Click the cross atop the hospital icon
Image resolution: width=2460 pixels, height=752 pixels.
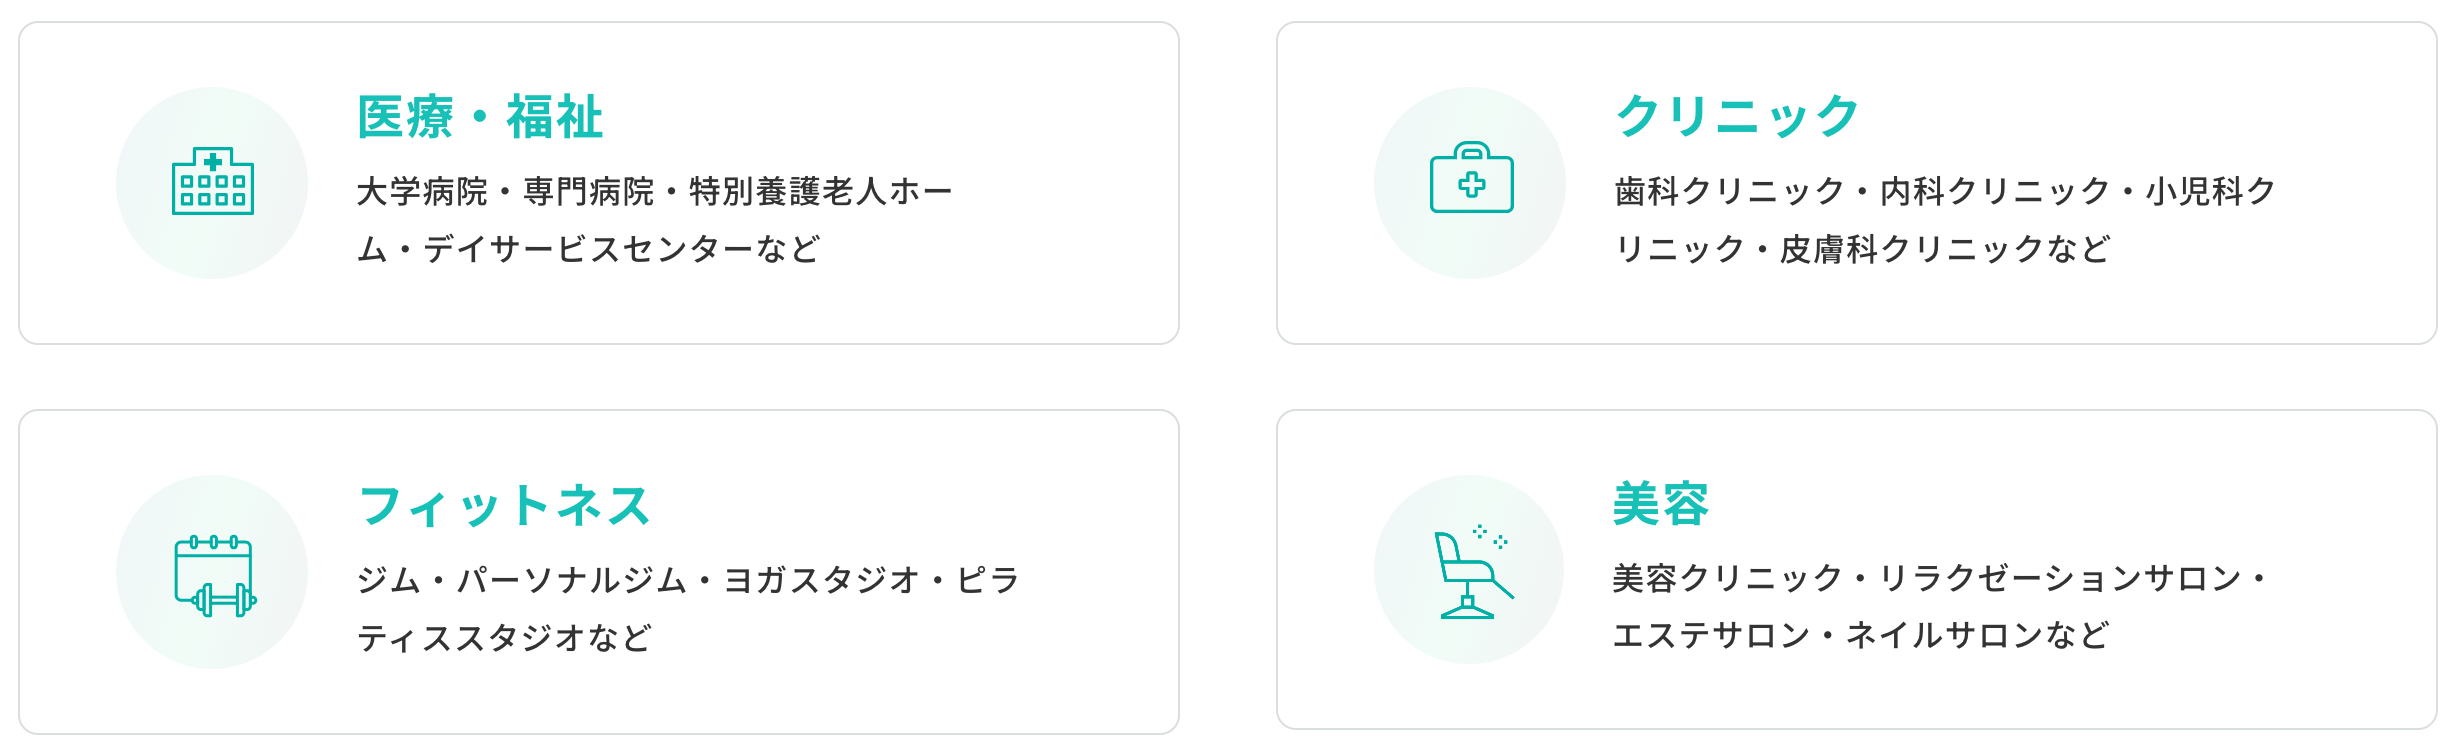click(213, 162)
